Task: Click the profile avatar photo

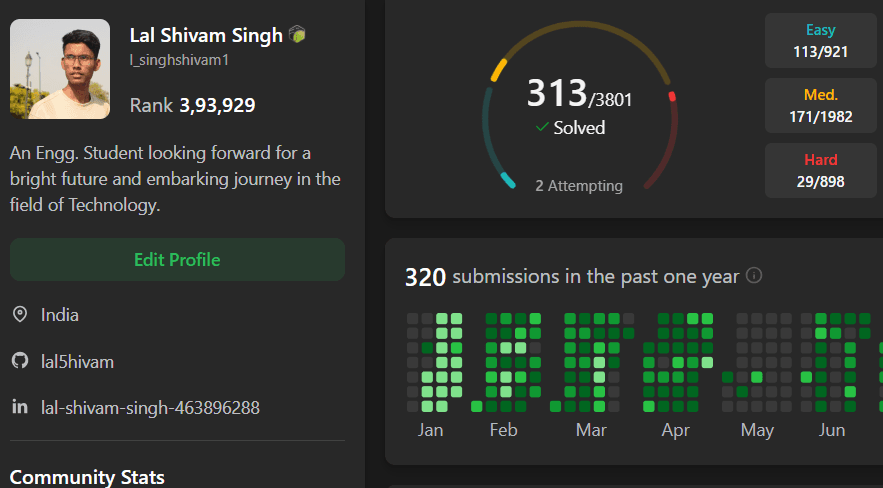Action: 59,69
